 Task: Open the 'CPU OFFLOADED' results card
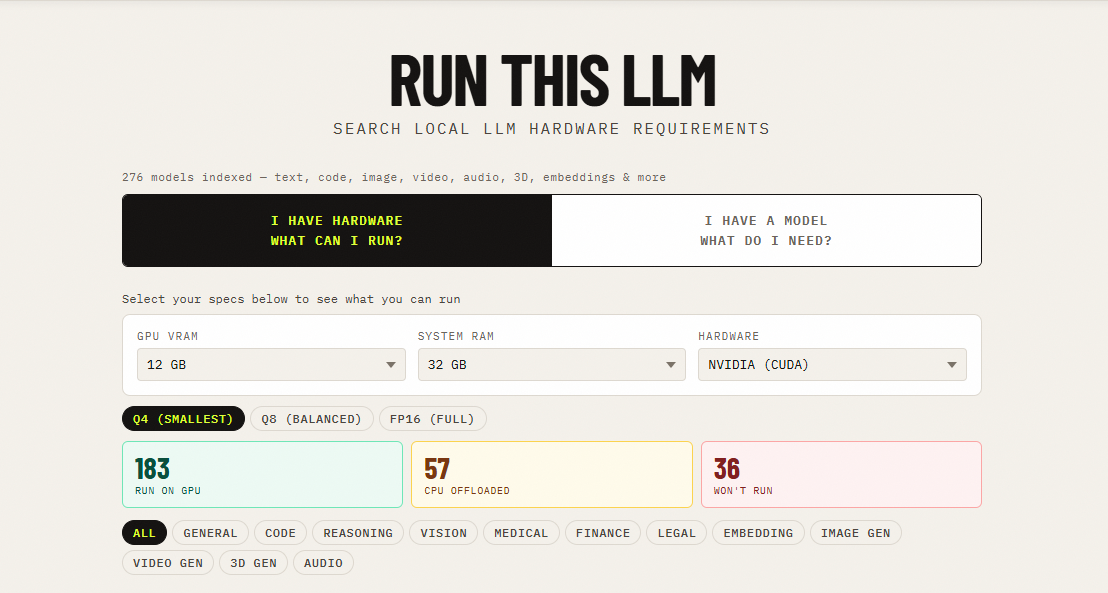coord(552,474)
